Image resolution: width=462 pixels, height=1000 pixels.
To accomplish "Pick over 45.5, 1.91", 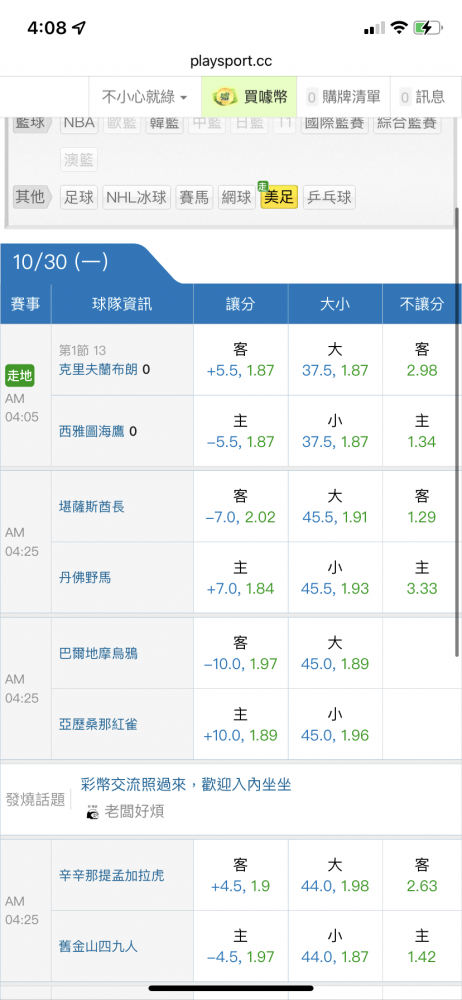I will 335,506.
